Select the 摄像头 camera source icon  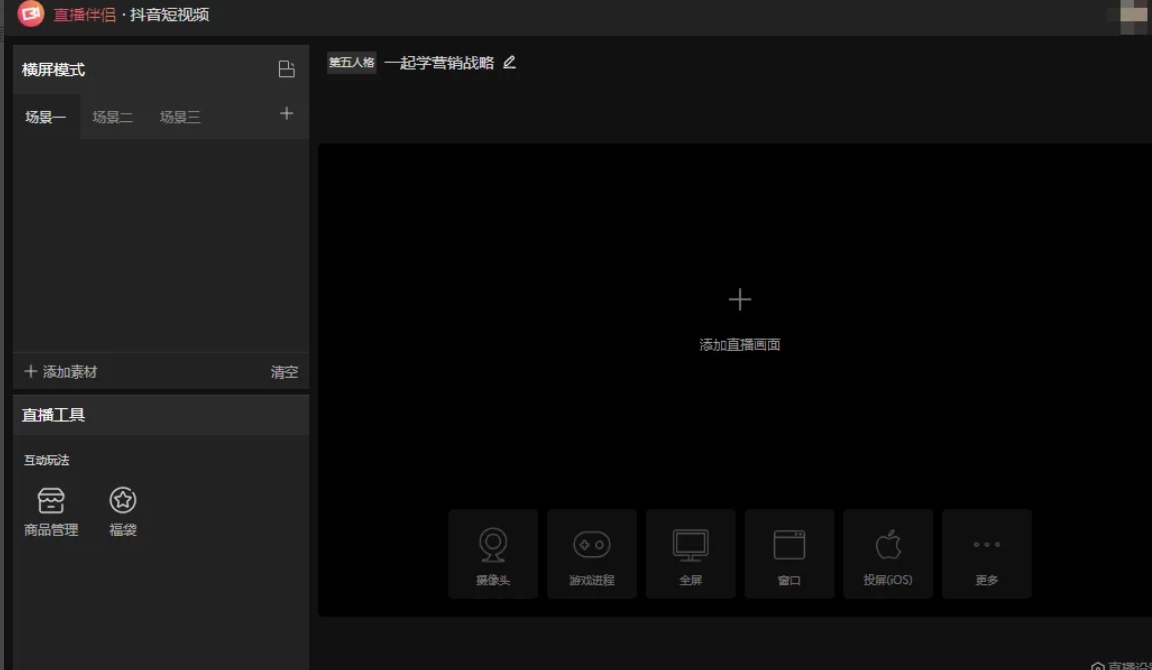[492, 554]
